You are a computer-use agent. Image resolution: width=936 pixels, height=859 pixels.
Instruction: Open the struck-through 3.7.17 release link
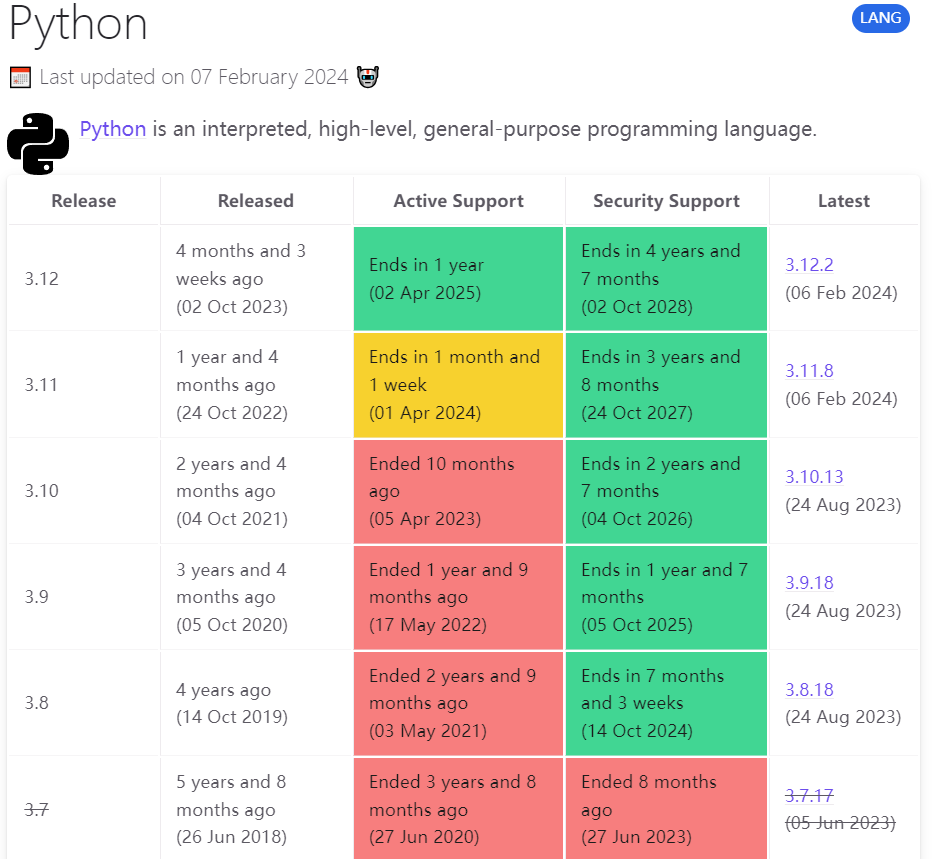[809, 795]
